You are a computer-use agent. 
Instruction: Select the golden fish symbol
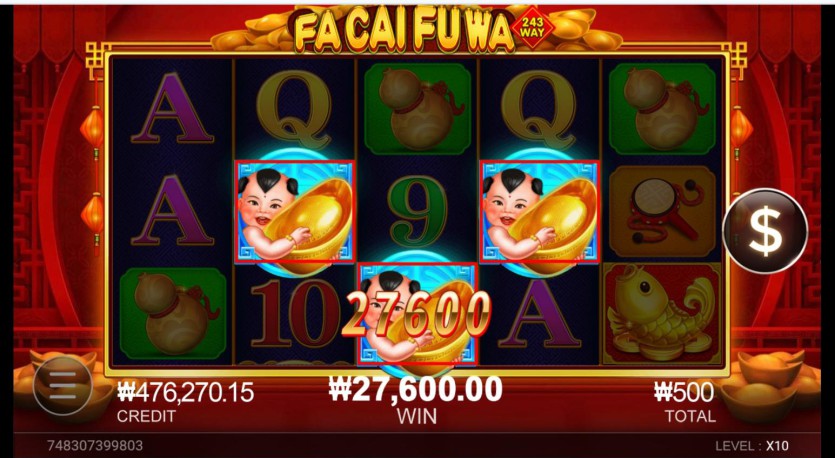[662, 313]
